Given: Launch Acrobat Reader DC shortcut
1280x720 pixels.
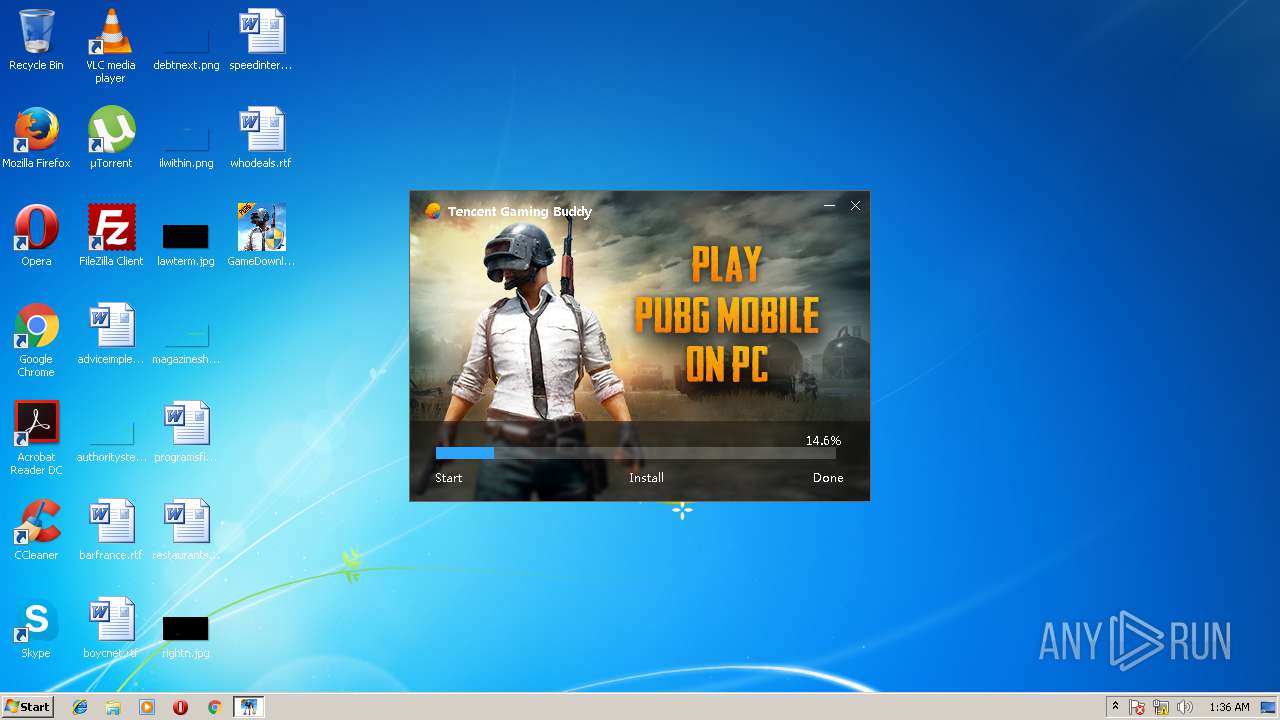Looking at the screenshot, I should [x=36, y=438].
